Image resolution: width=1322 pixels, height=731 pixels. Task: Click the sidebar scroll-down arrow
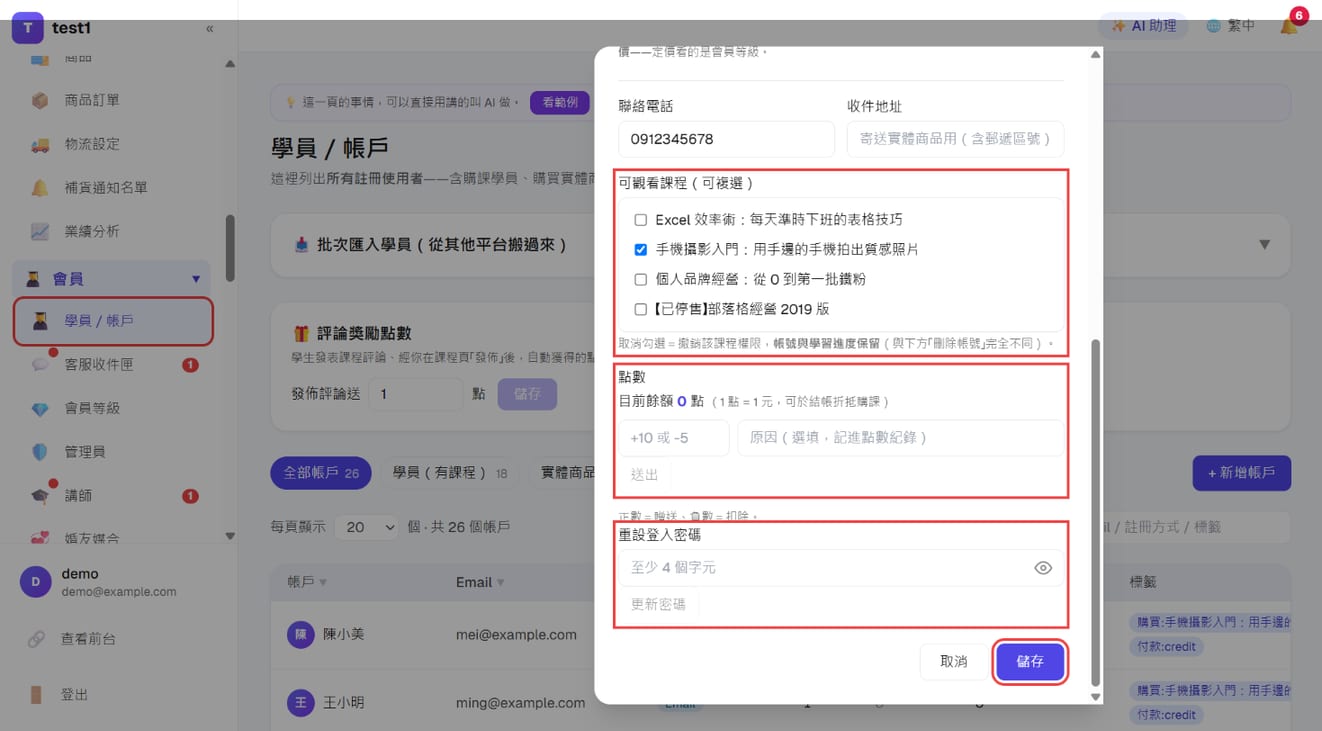click(230, 536)
